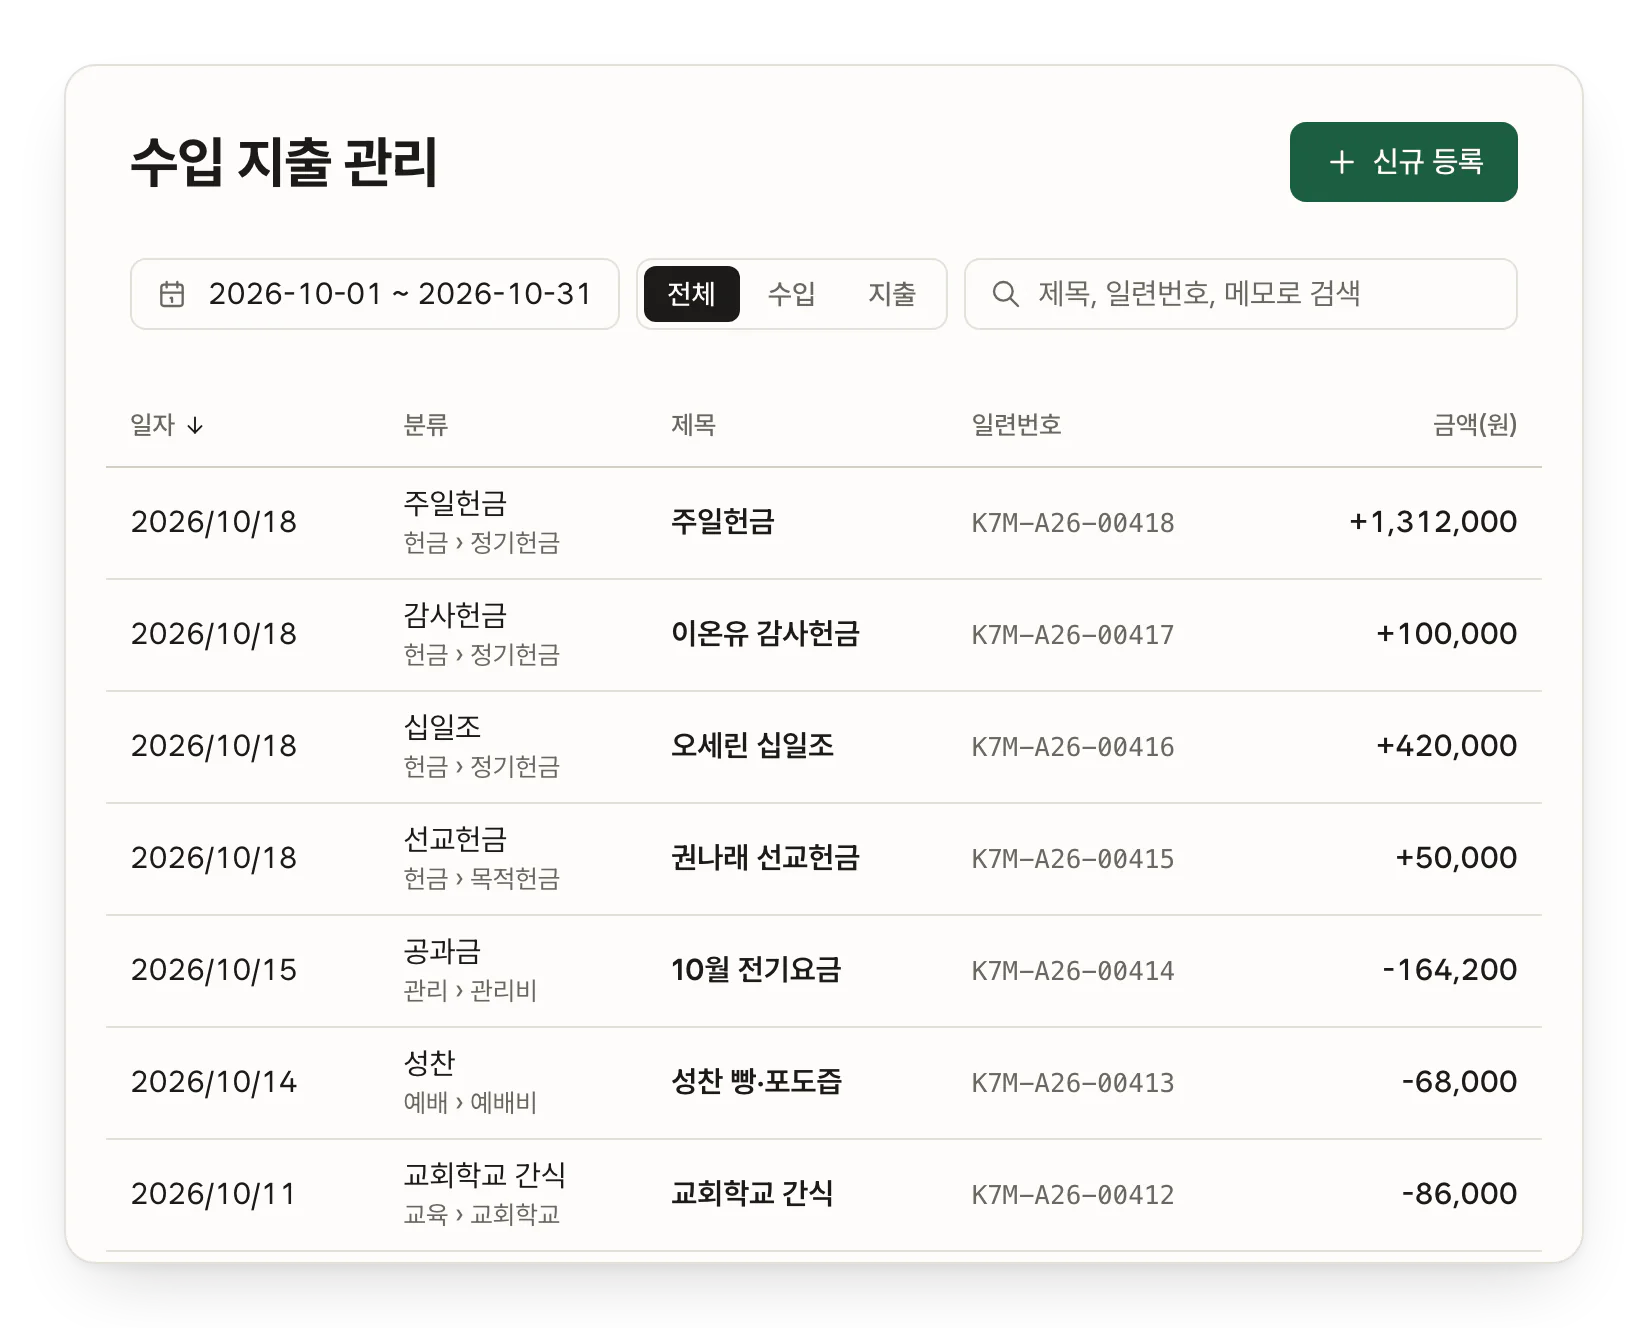
Task: Click the 일련번호 column header
Action: [1016, 425]
